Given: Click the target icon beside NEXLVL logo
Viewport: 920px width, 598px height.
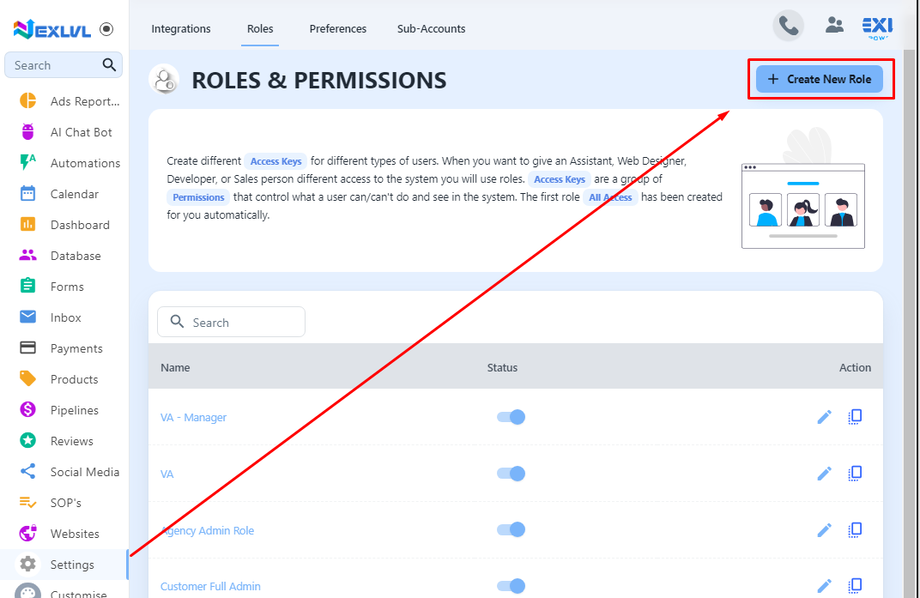Looking at the screenshot, I should (107, 30).
